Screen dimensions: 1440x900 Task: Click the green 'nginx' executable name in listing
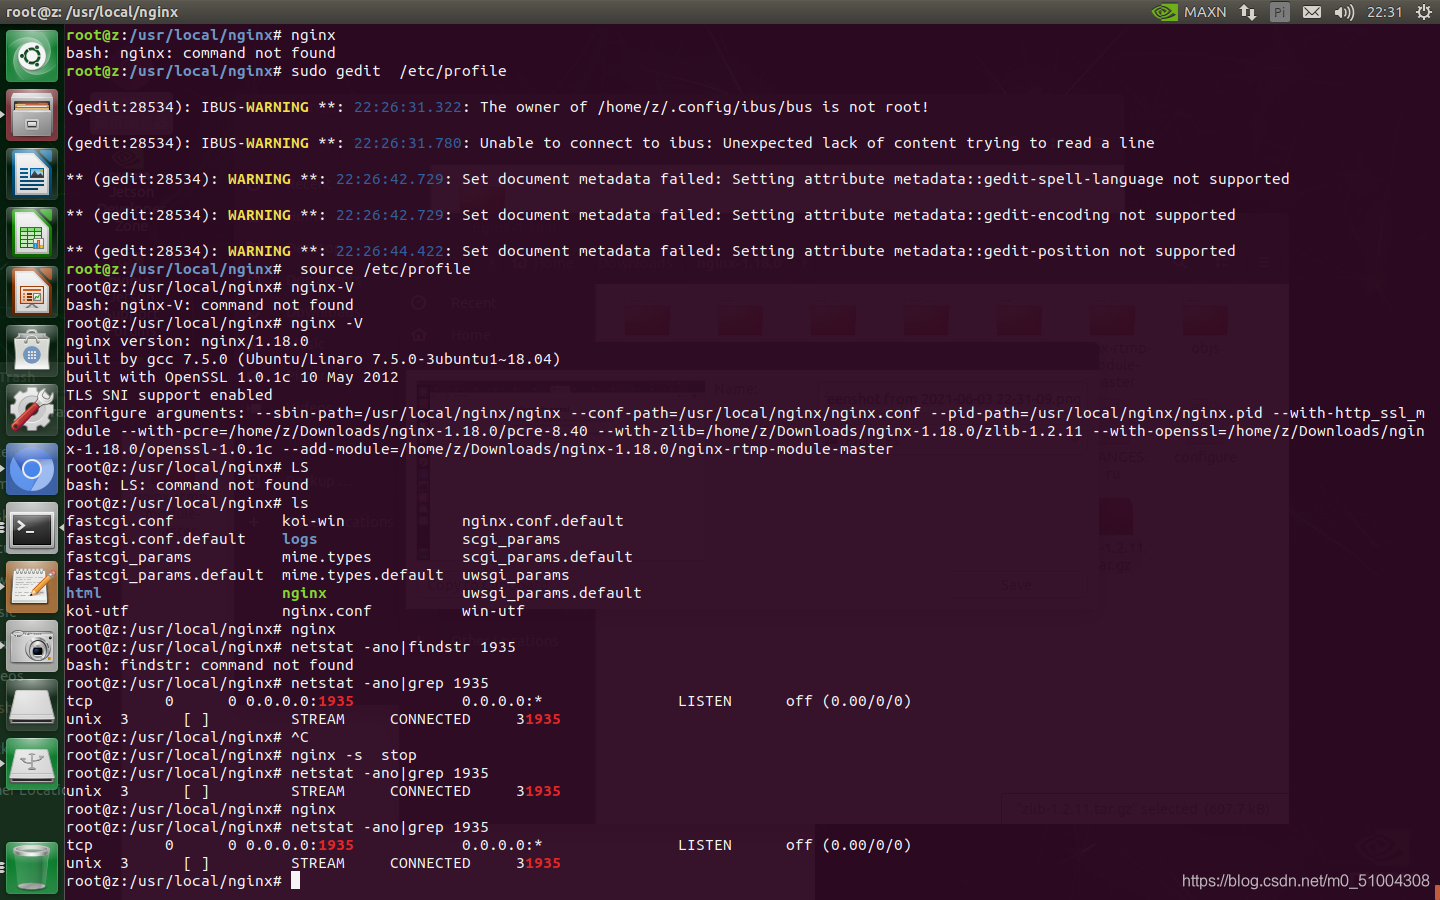pos(304,593)
